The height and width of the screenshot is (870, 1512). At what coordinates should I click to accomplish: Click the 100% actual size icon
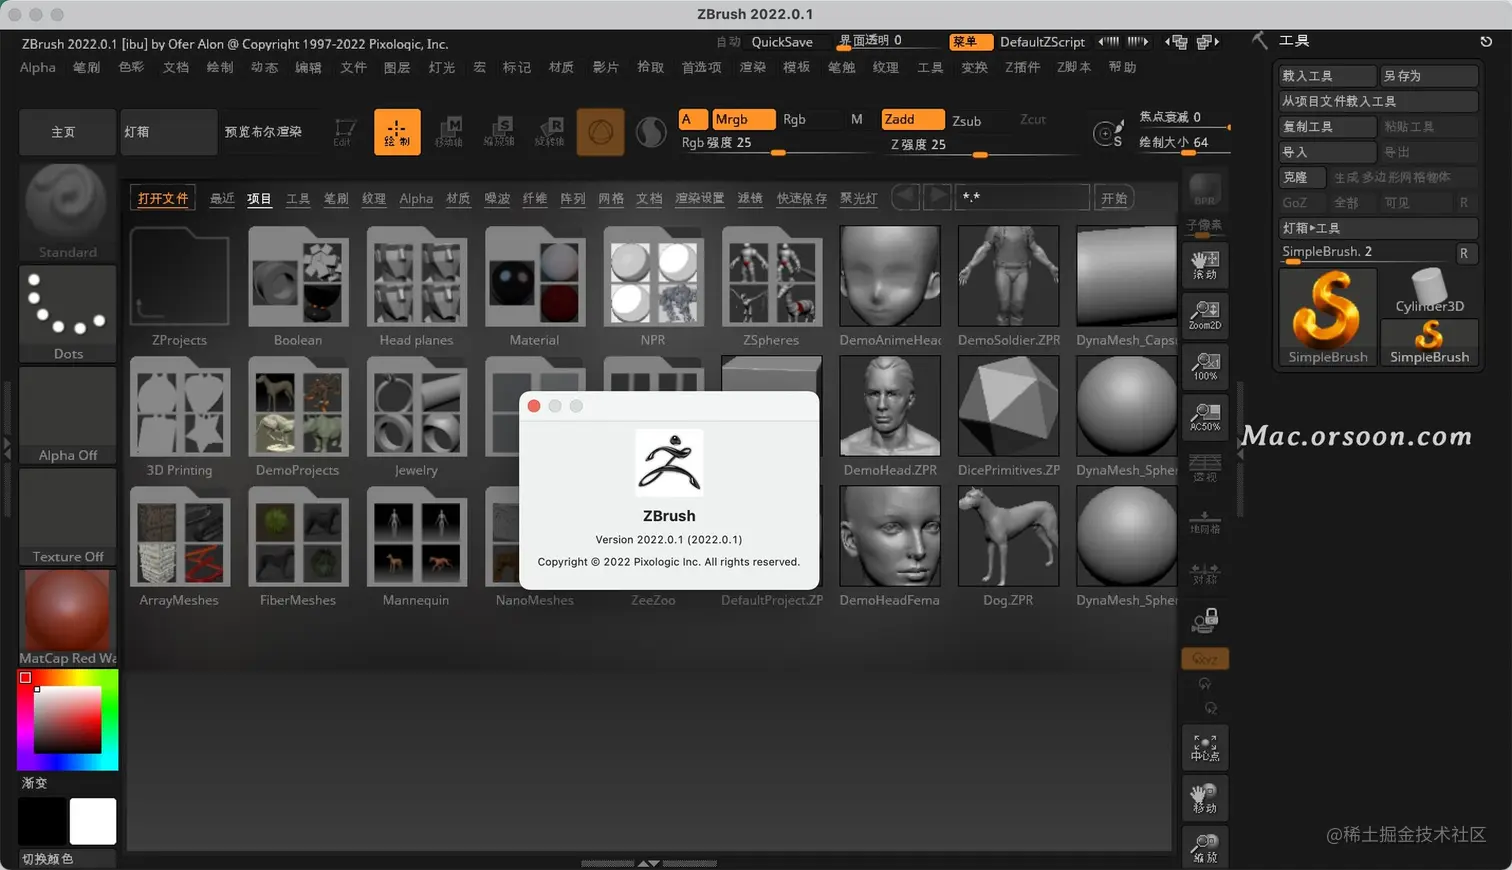[1205, 366]
